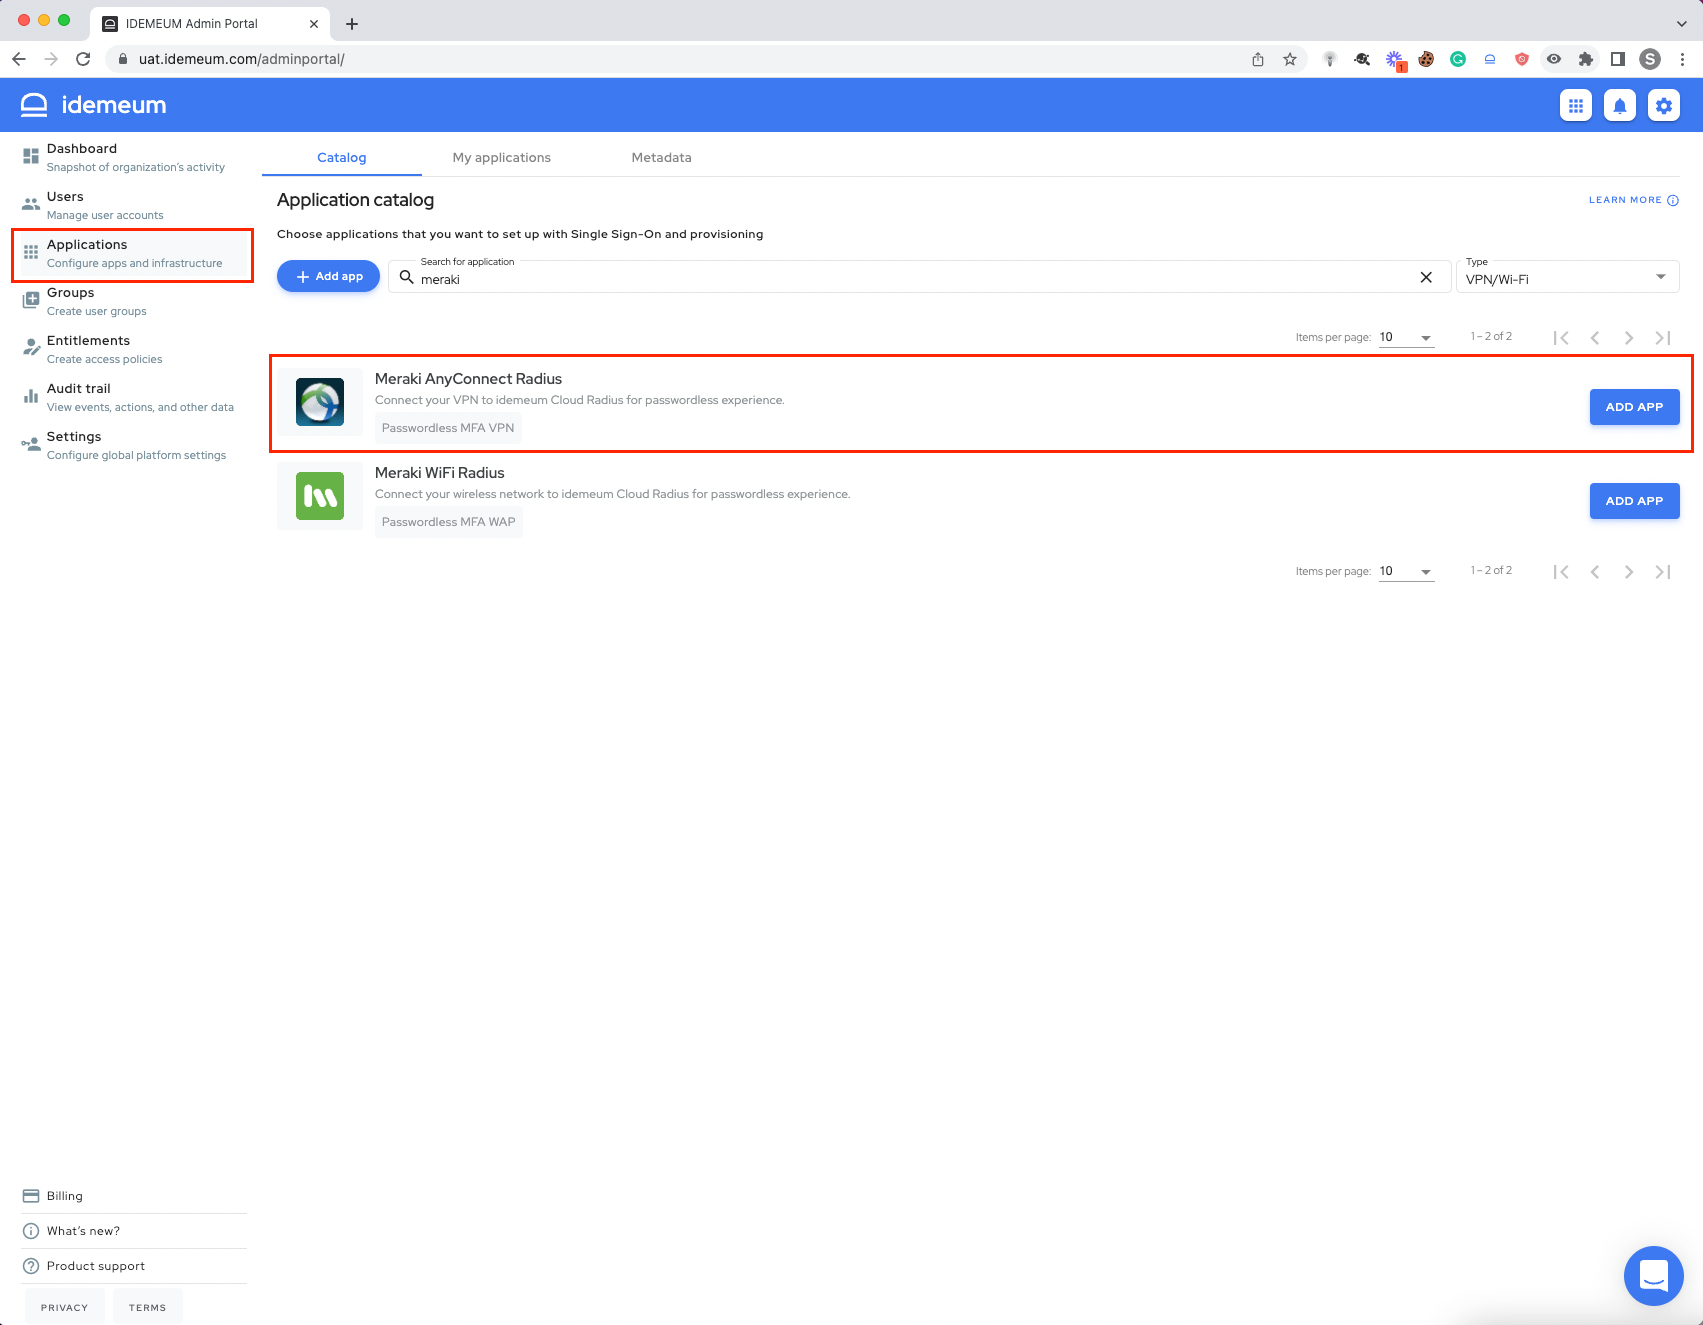Switch to My applications tab
Screen dimensions: 1703x1325
(502, 157)
